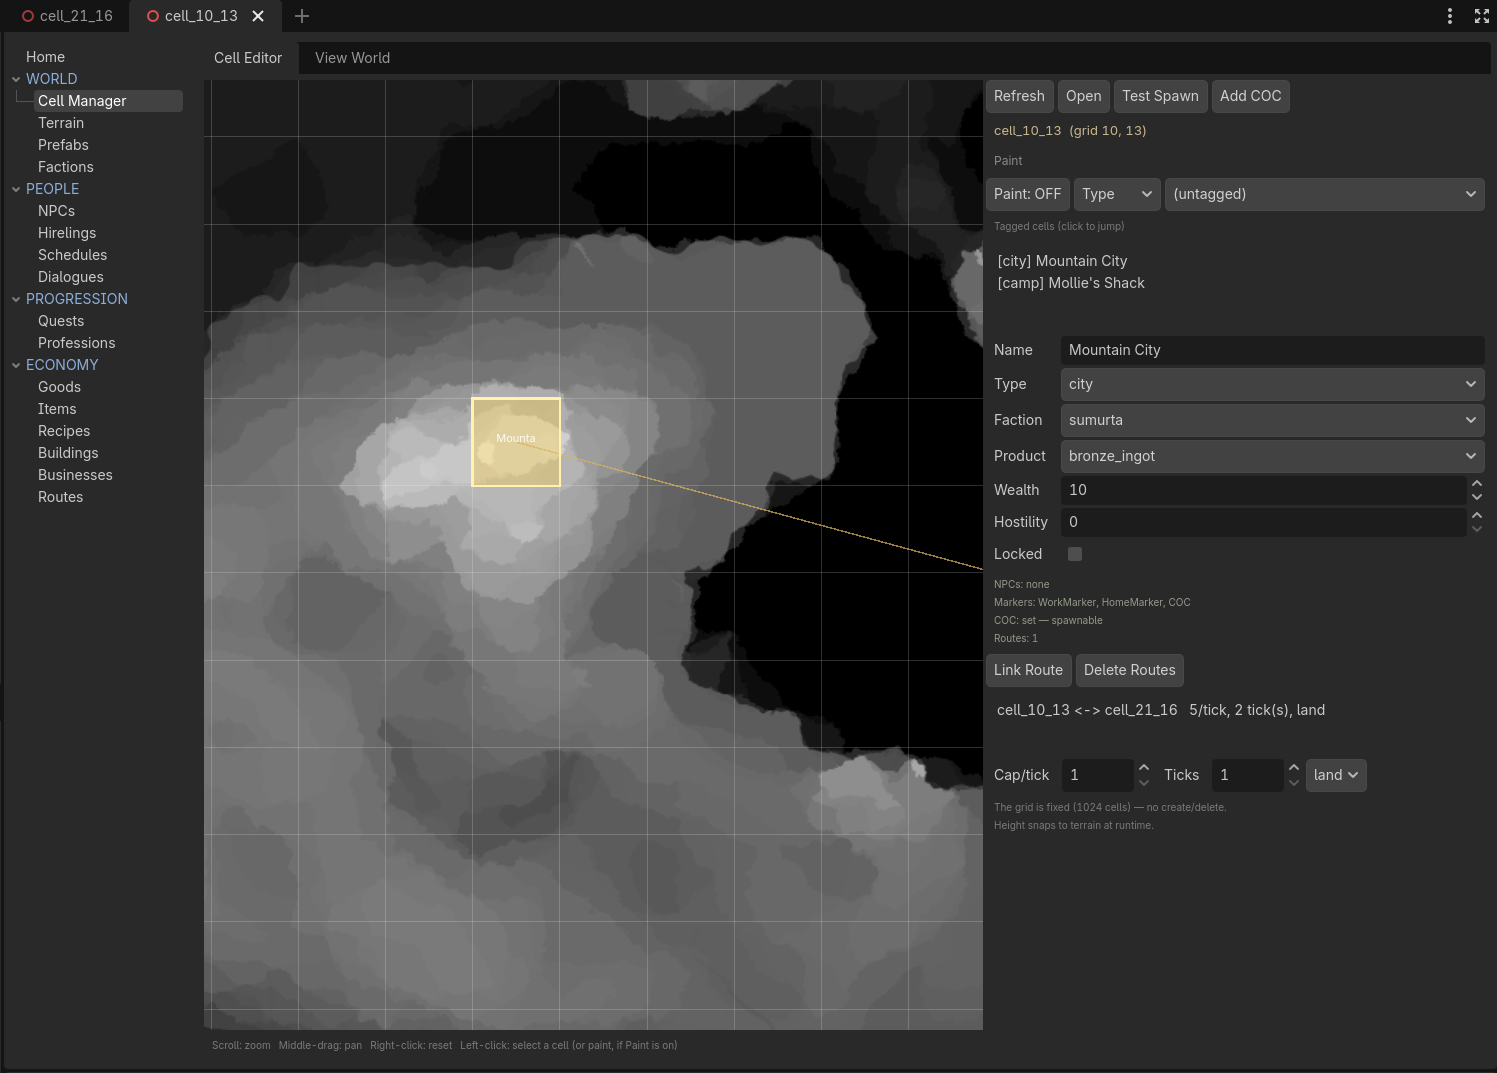Image resolution: width=1497 pixels, height=1073 pixels.
Task: Click the Refresh button
Action: tap(1019, 96)
